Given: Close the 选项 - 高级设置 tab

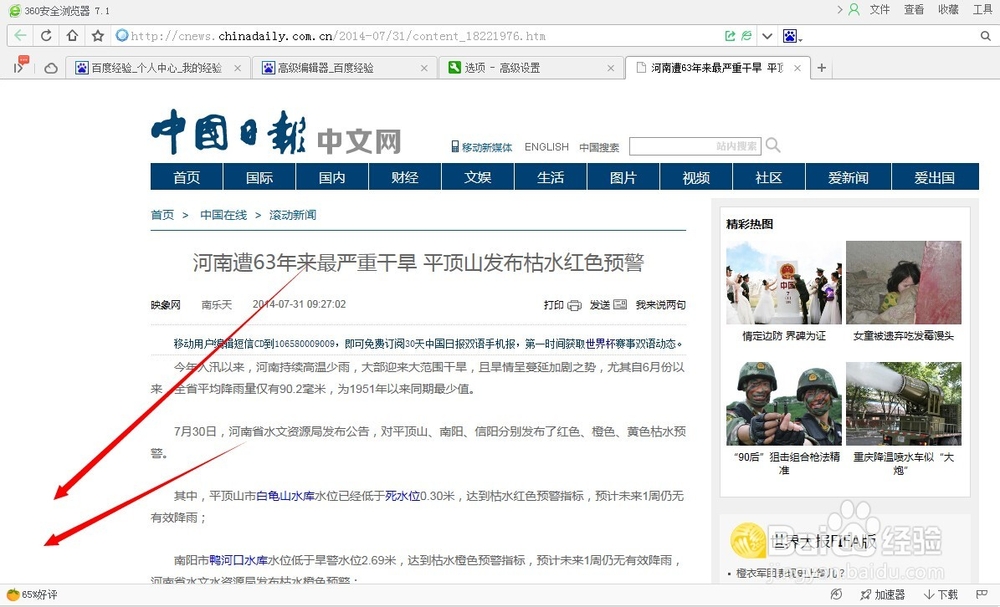Looking at the screenshot, I should click(x=610, y=68).
